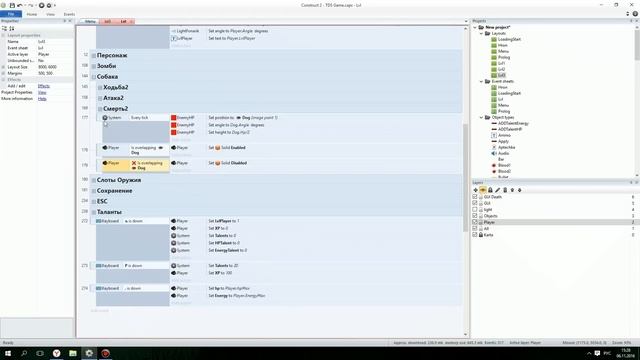
Task: Expand the Сохранение event group
Action: pyautogui.click(x=94, y=191)
